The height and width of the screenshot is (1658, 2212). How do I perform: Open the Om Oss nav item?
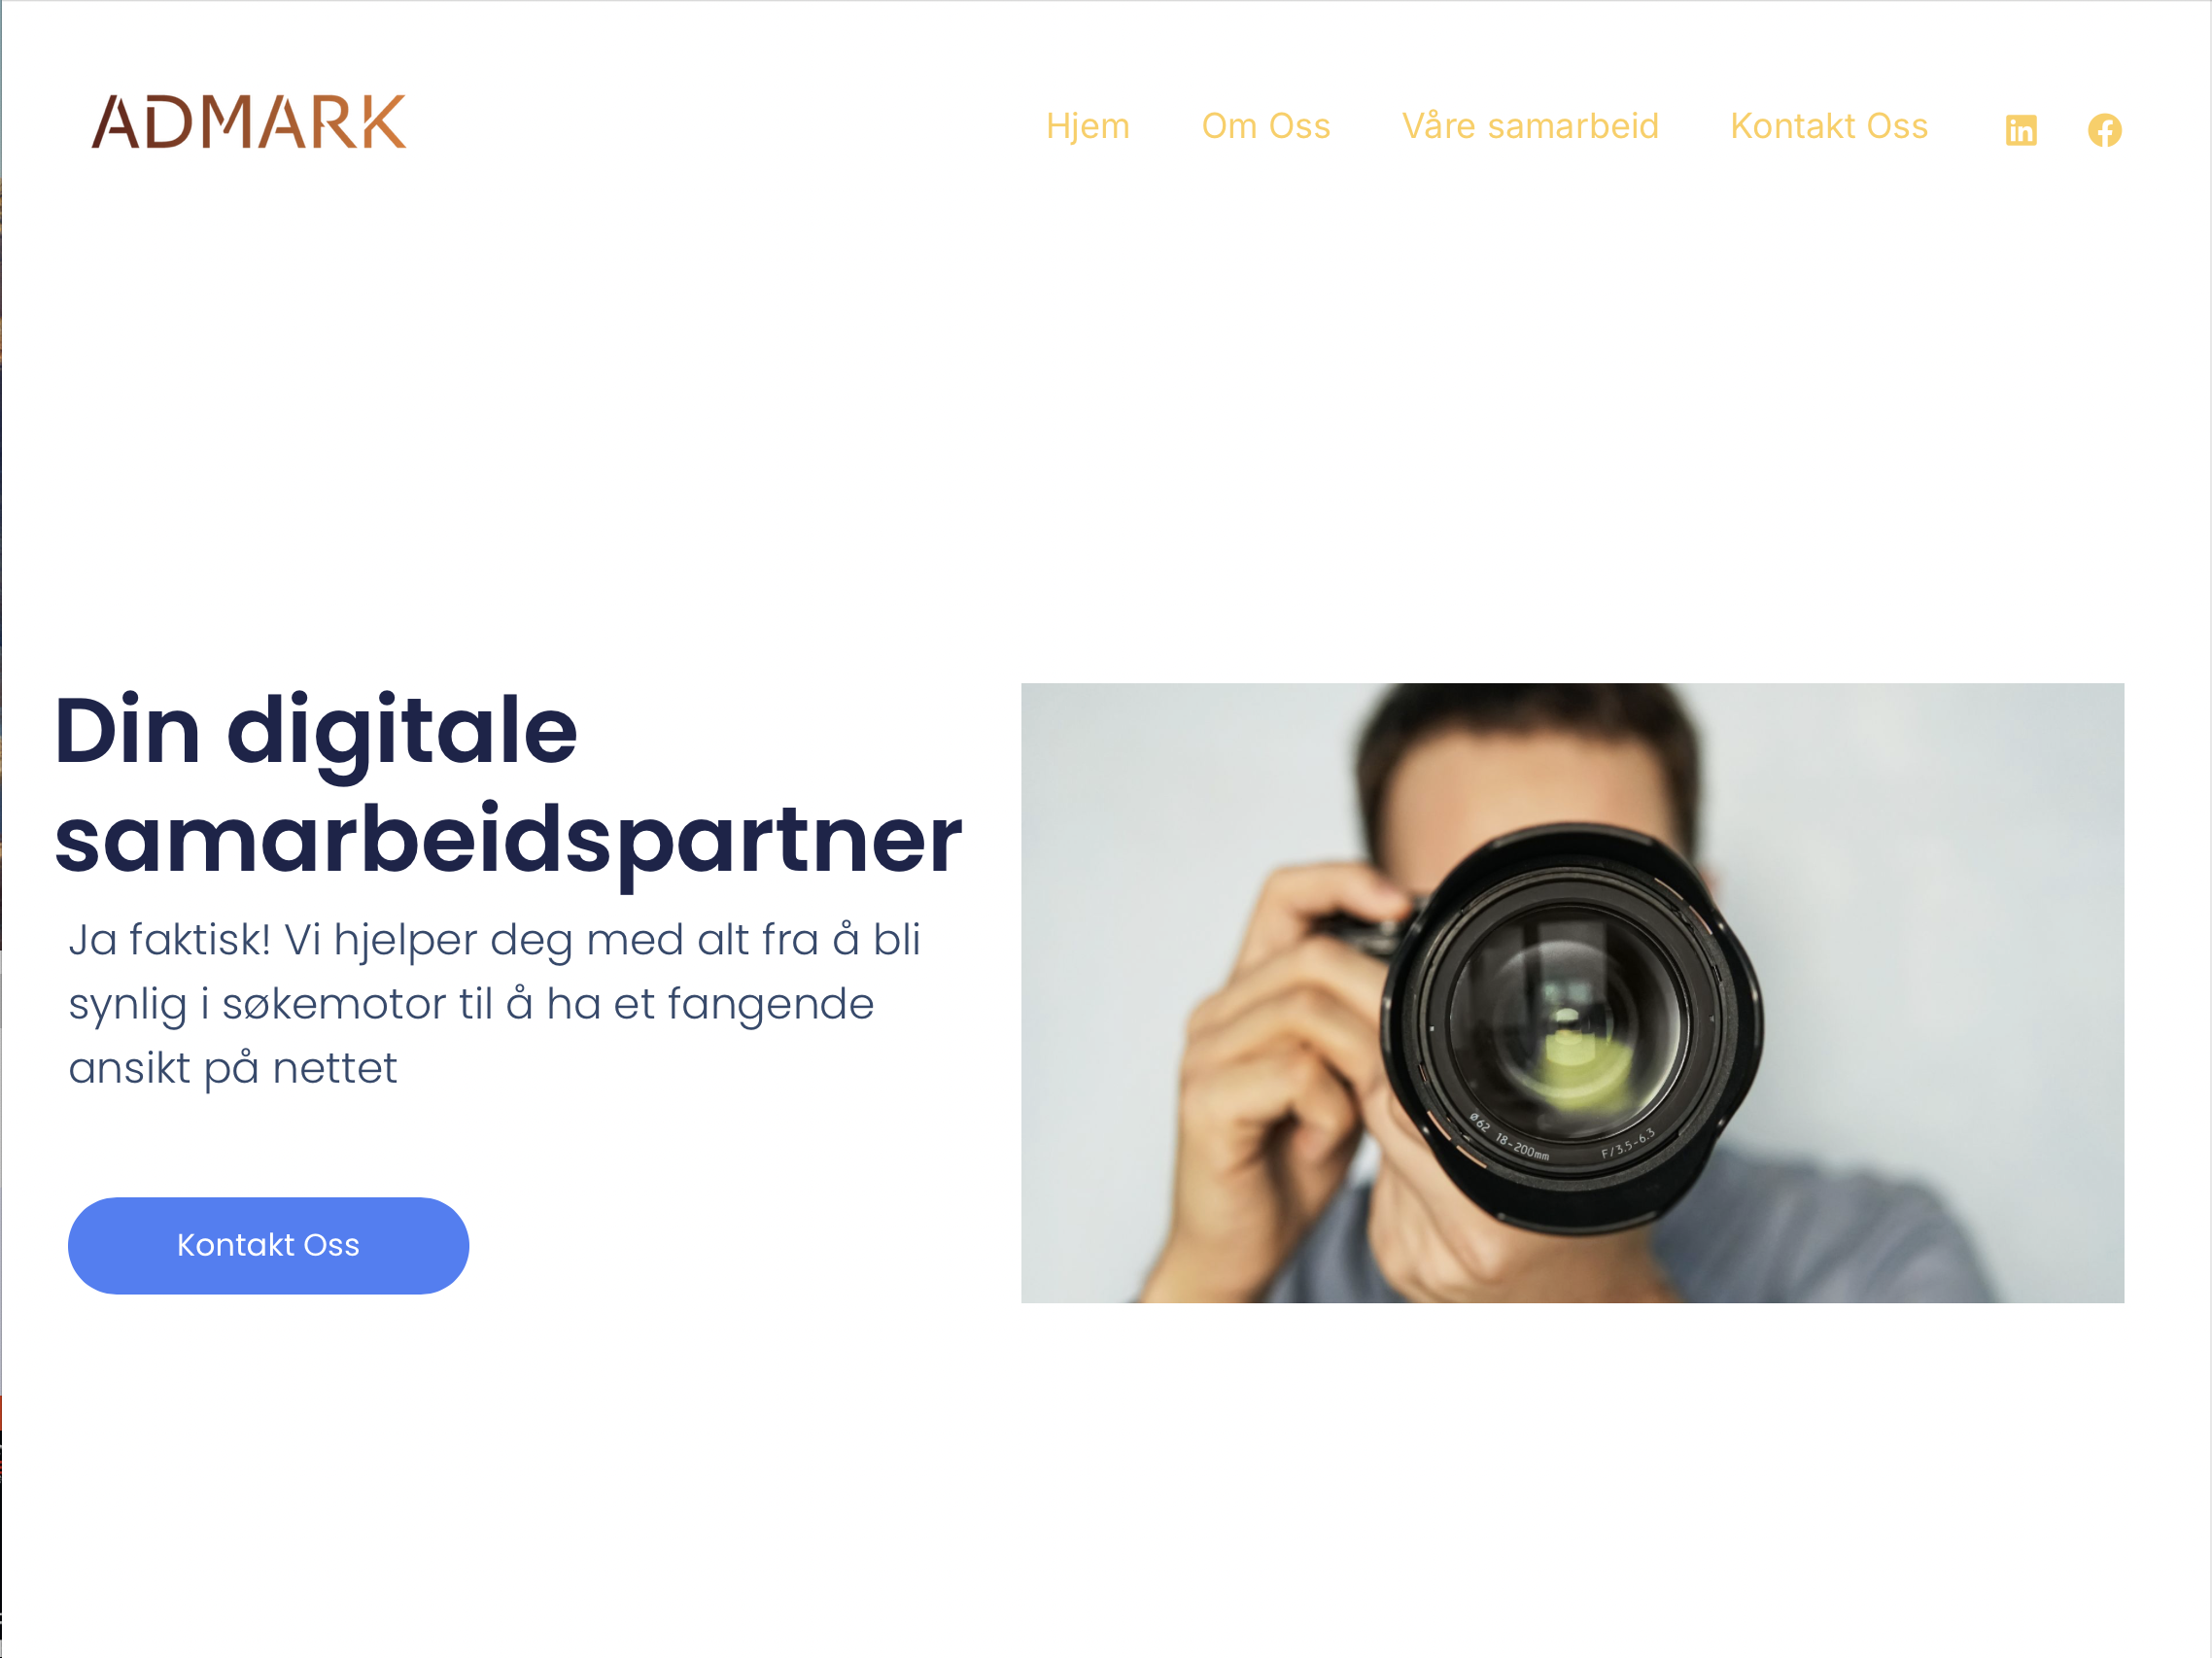pos(1265,126)
